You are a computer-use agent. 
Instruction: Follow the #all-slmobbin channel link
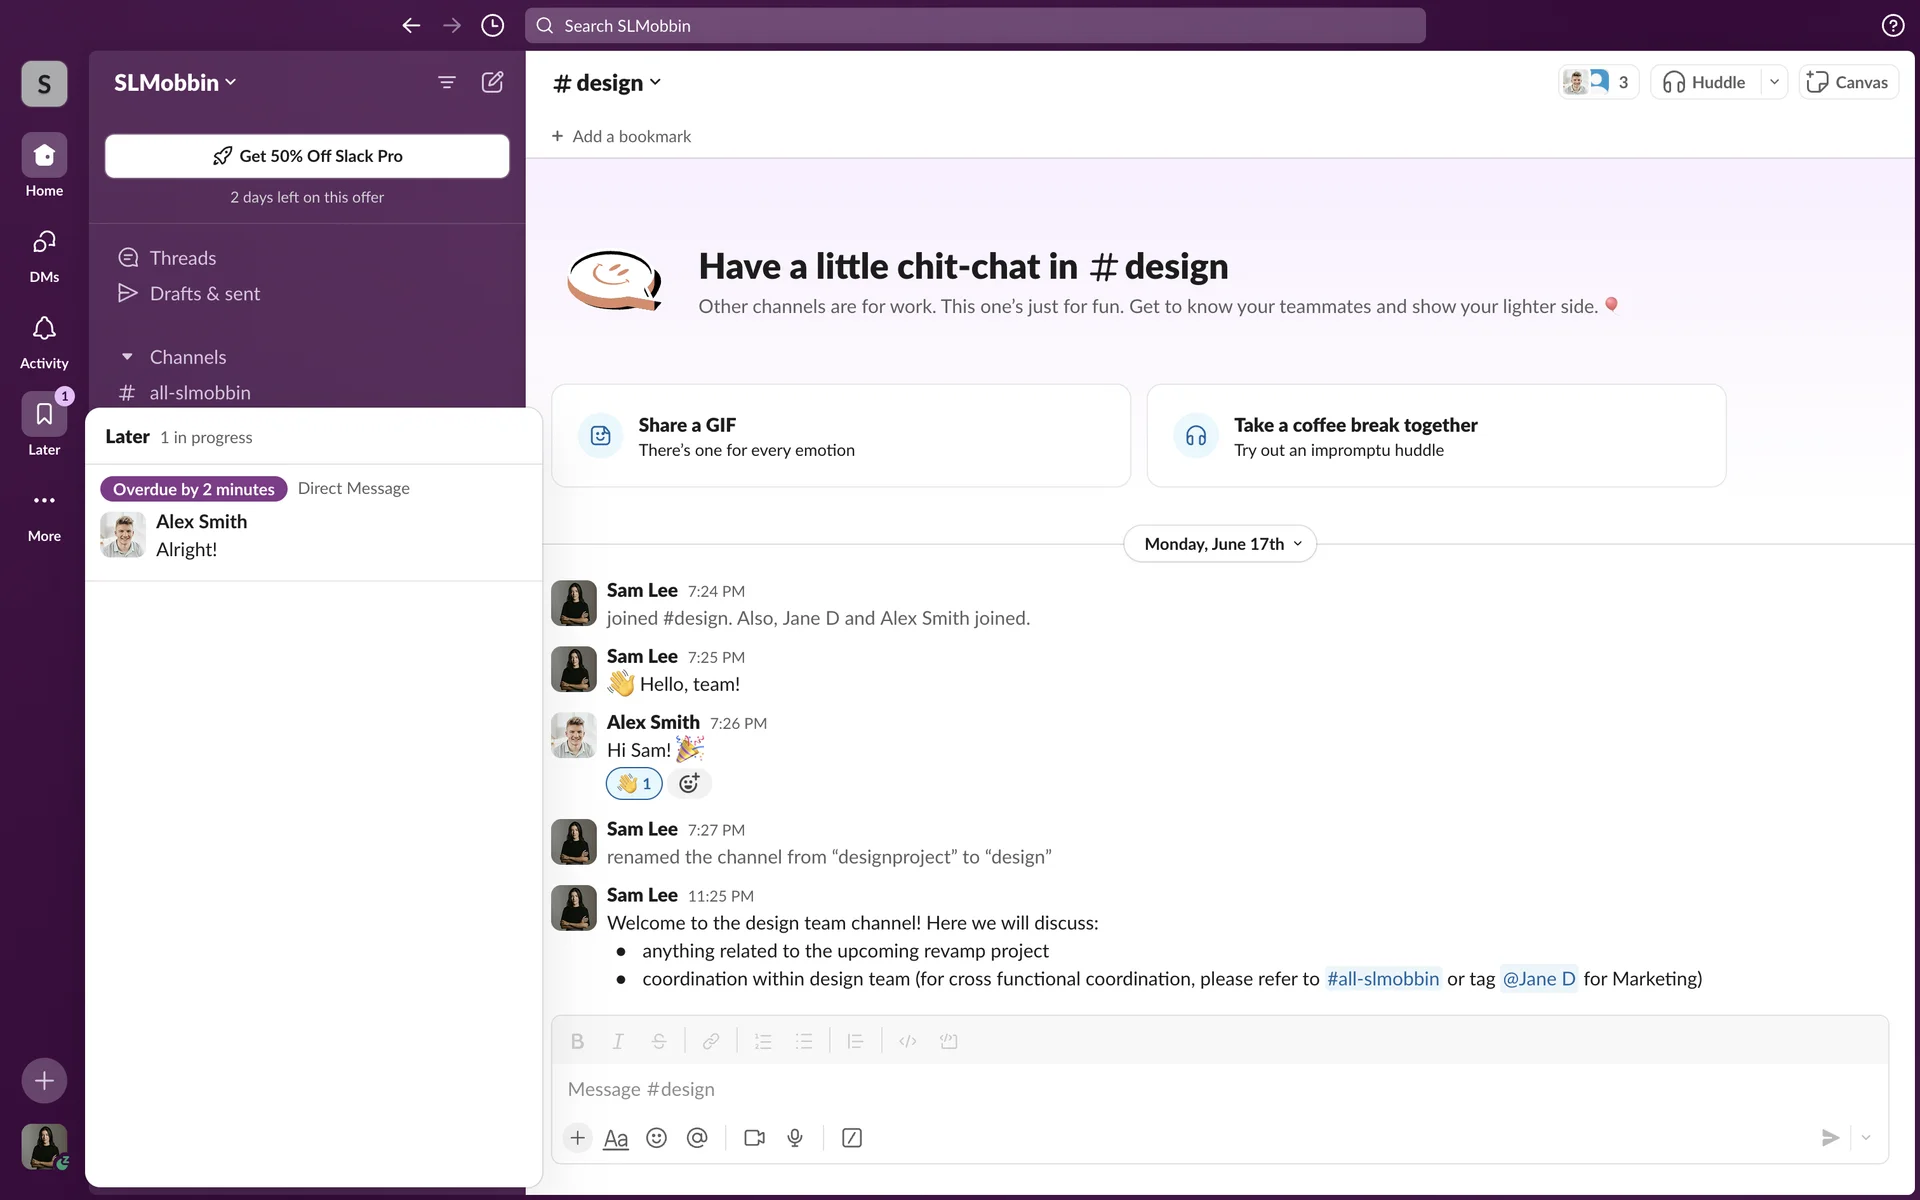pos(1382,979)
